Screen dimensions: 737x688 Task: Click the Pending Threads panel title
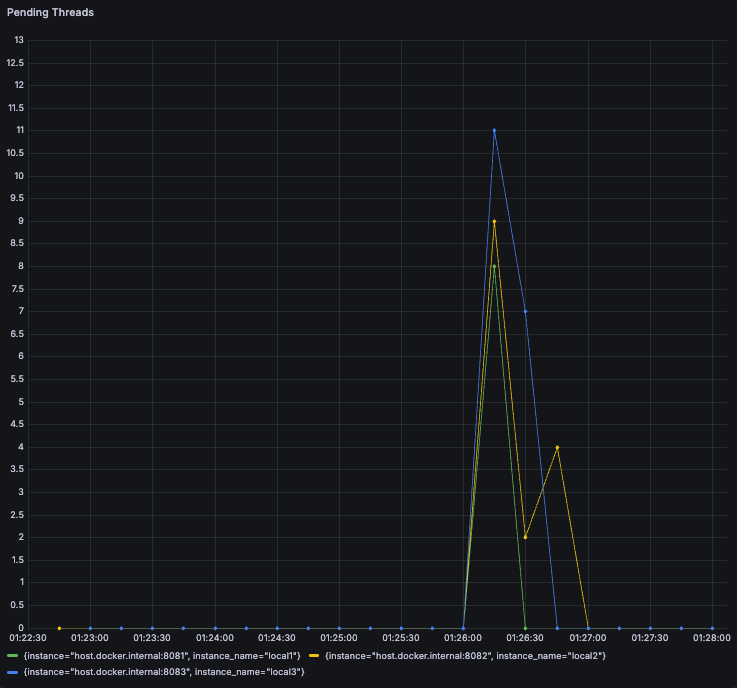click(50, 13)
